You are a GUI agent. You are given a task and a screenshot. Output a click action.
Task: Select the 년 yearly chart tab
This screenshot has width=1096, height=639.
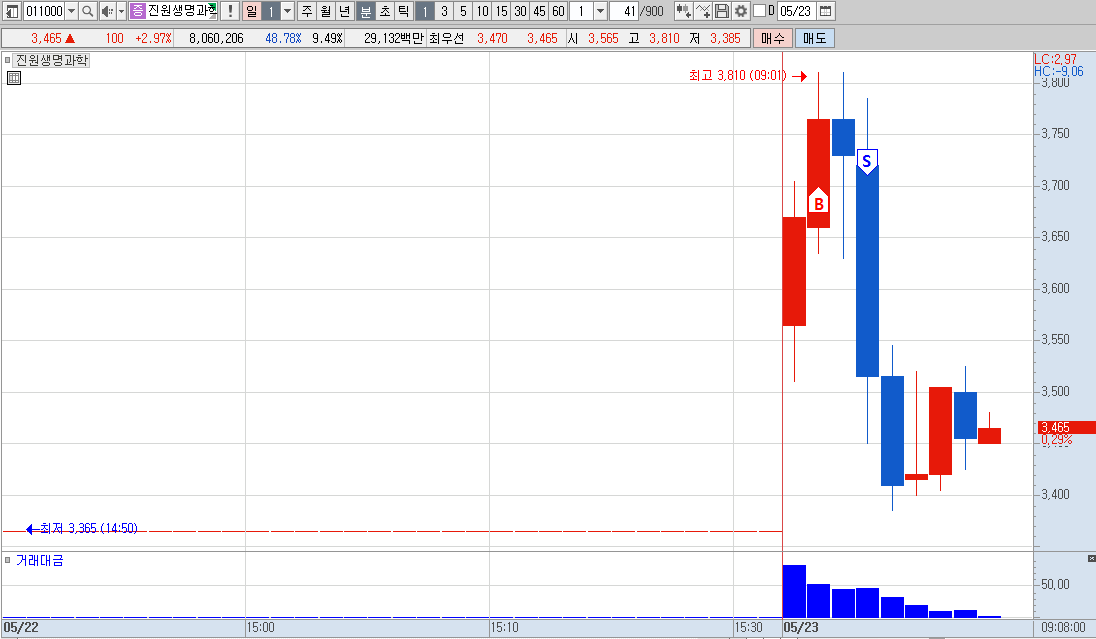[x=345, y=11]
